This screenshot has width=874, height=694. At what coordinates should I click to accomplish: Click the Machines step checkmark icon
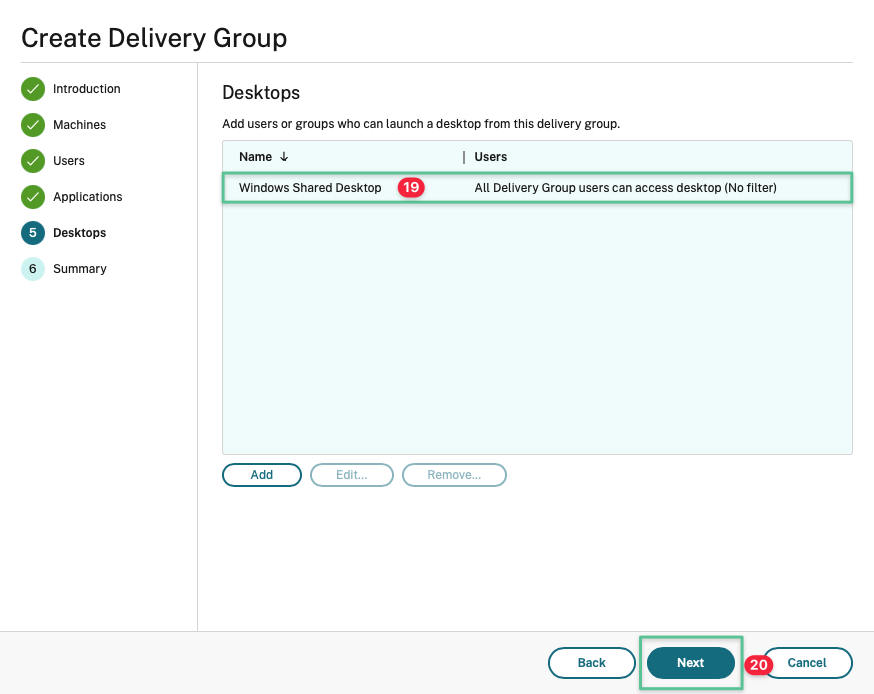click(33, 125)
